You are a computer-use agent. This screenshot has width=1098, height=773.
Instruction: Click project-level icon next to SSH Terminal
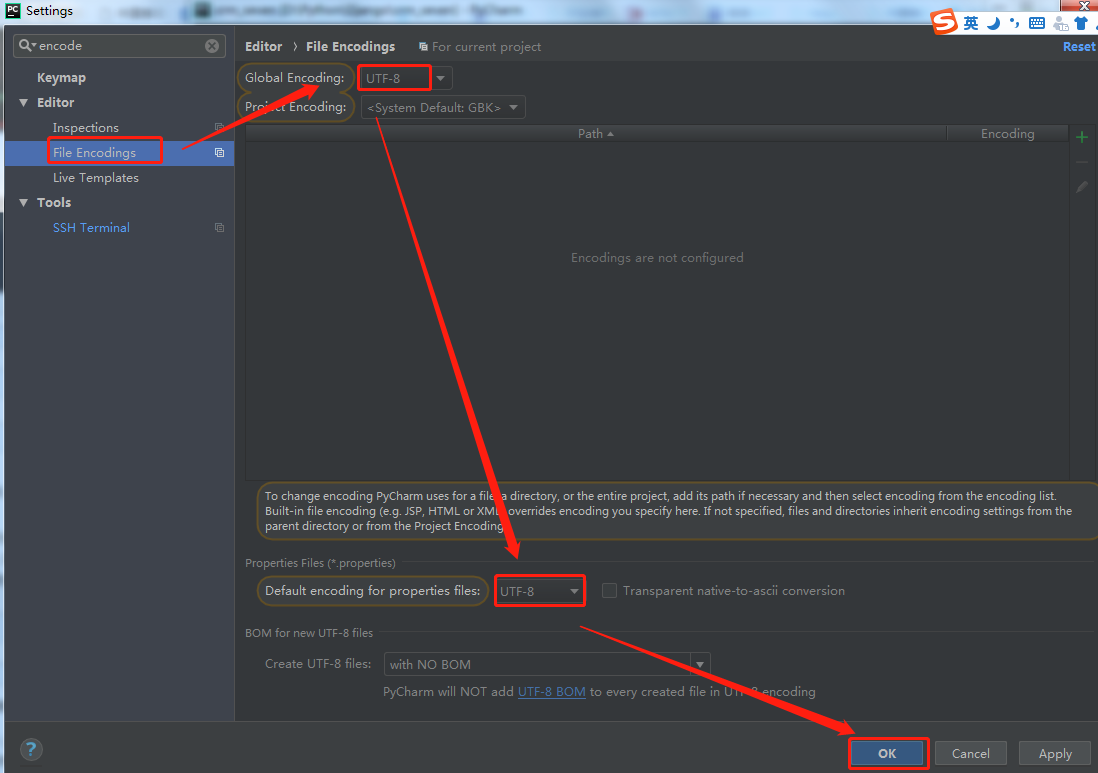(219, 228)
